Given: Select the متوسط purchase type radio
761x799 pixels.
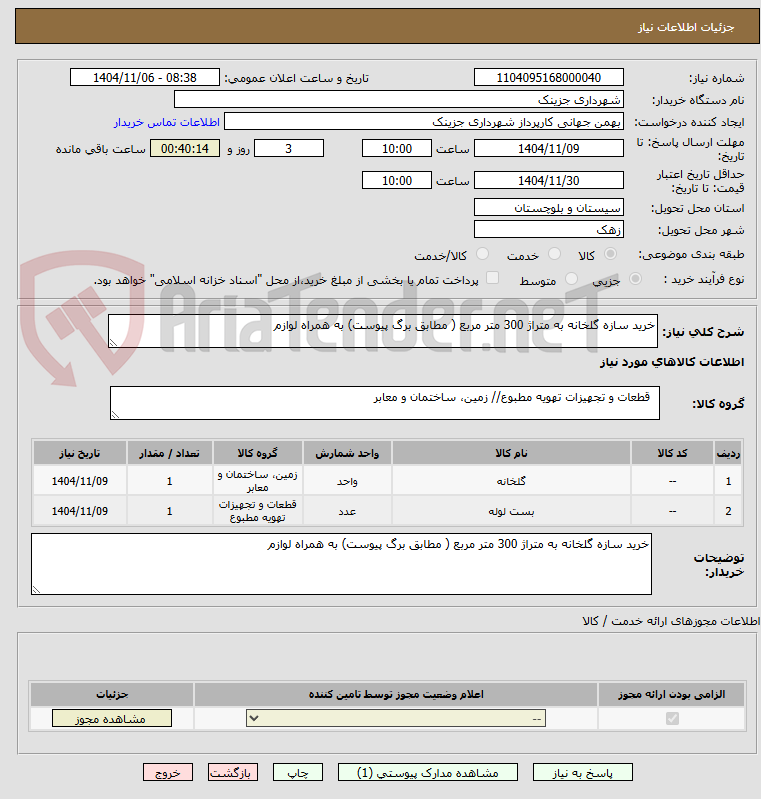Looking at the screenshot, I should point(571,279).
